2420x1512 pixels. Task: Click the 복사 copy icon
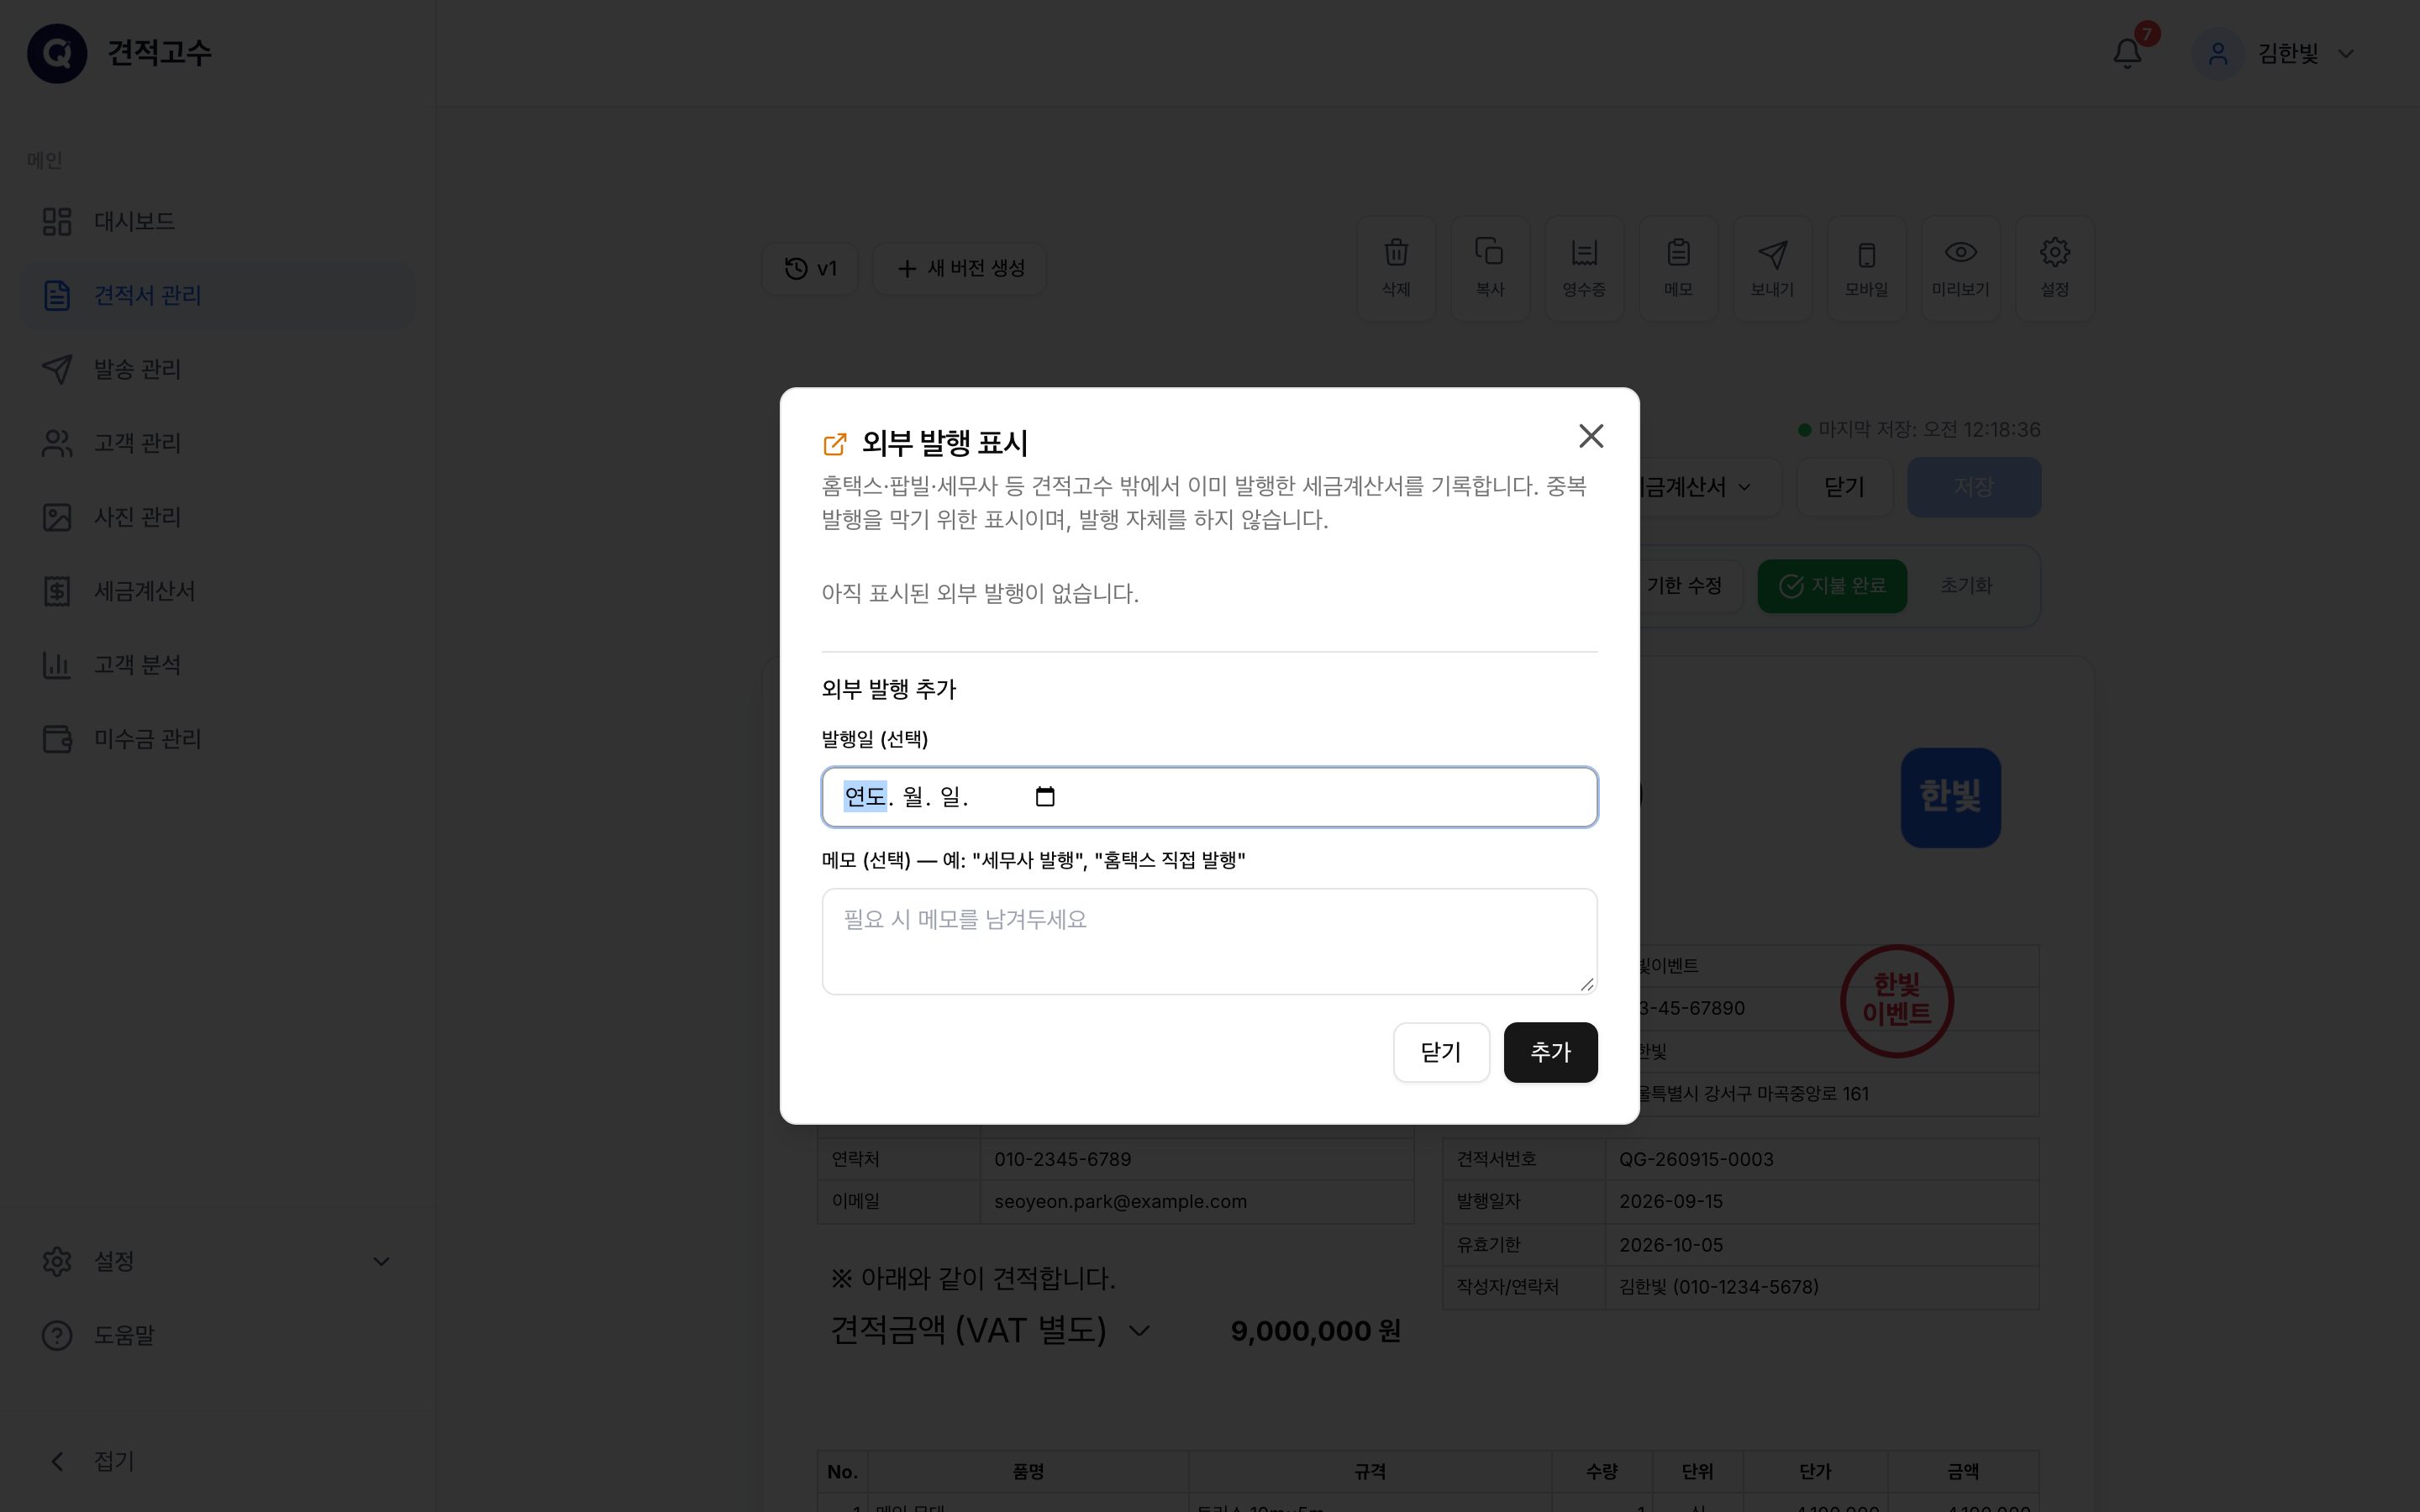[1490, 252]
